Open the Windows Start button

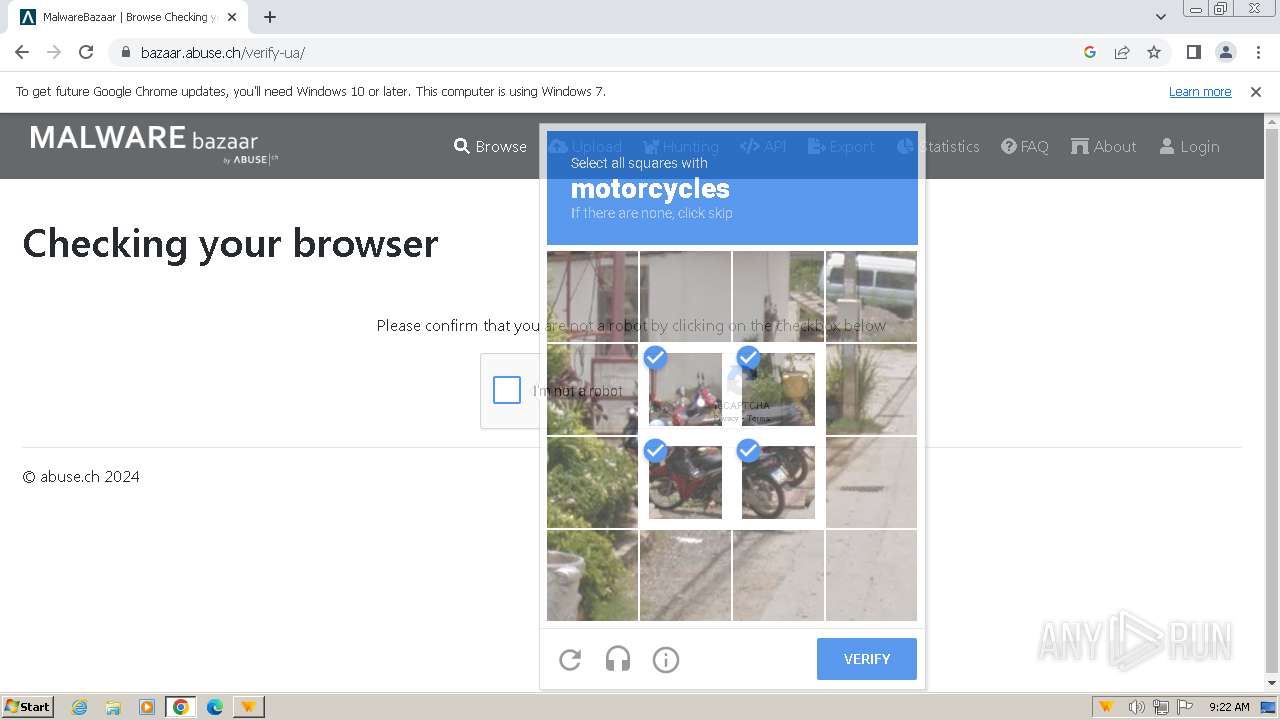pos(28,706)
